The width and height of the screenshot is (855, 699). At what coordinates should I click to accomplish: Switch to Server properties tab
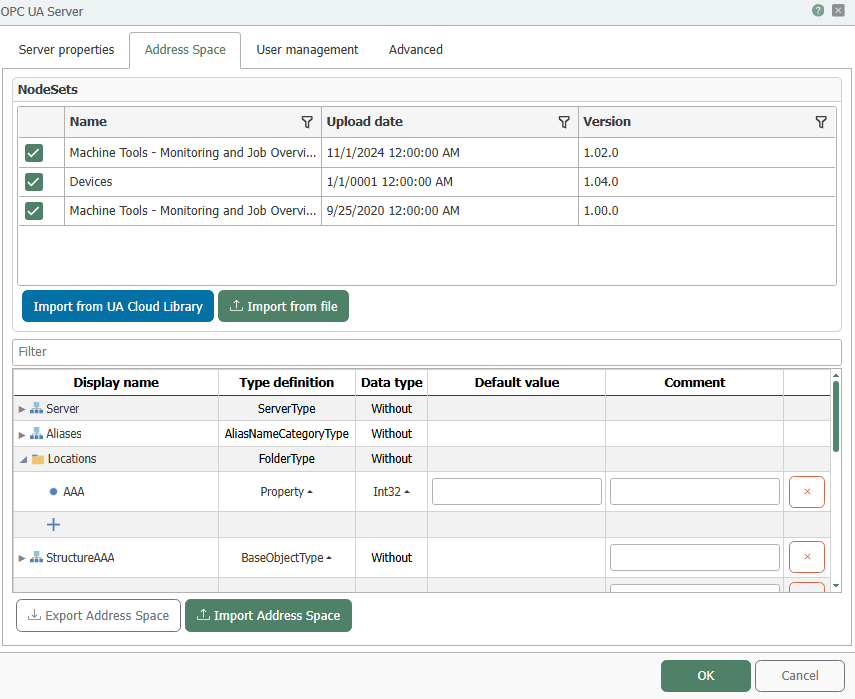pyautogui.click(x=67, y=50)
